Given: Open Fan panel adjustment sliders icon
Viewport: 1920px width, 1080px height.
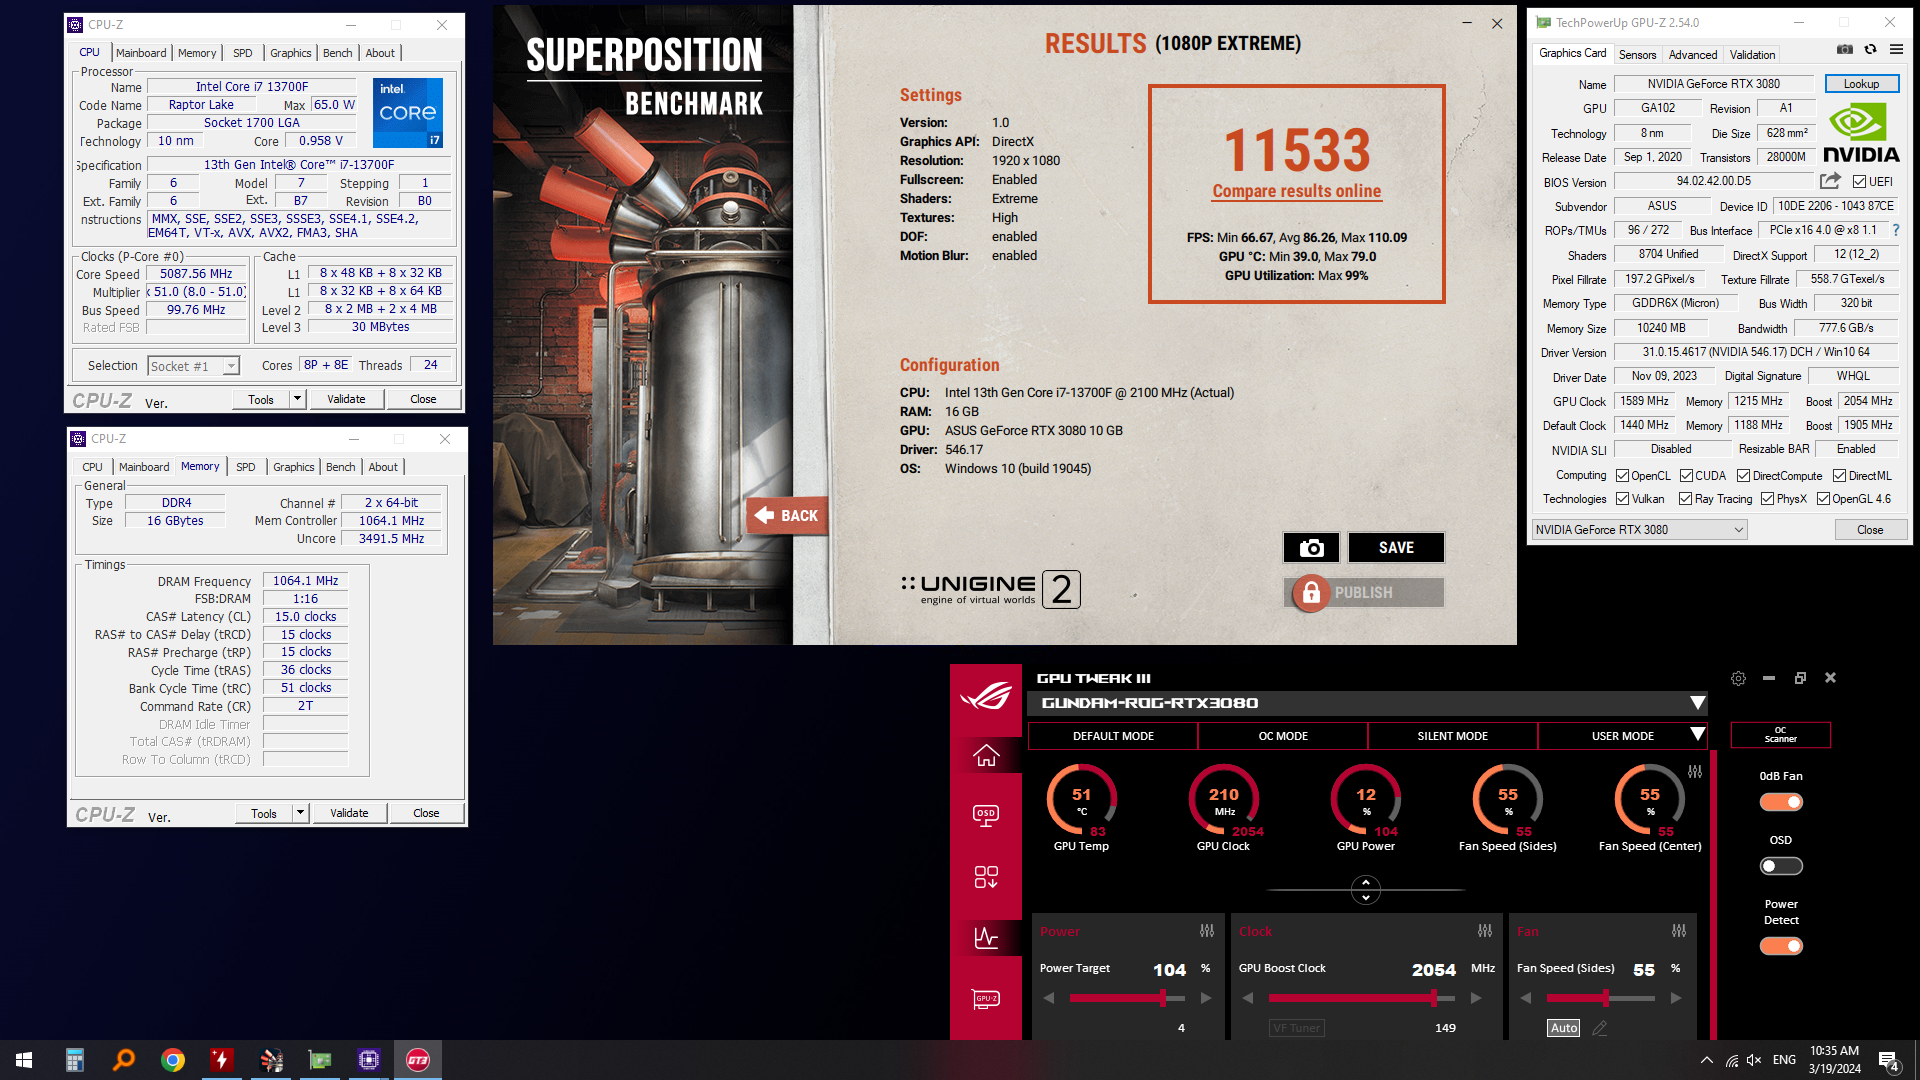Looking at the screenshot, I should pyautogui.click(x=1679, y=931).
